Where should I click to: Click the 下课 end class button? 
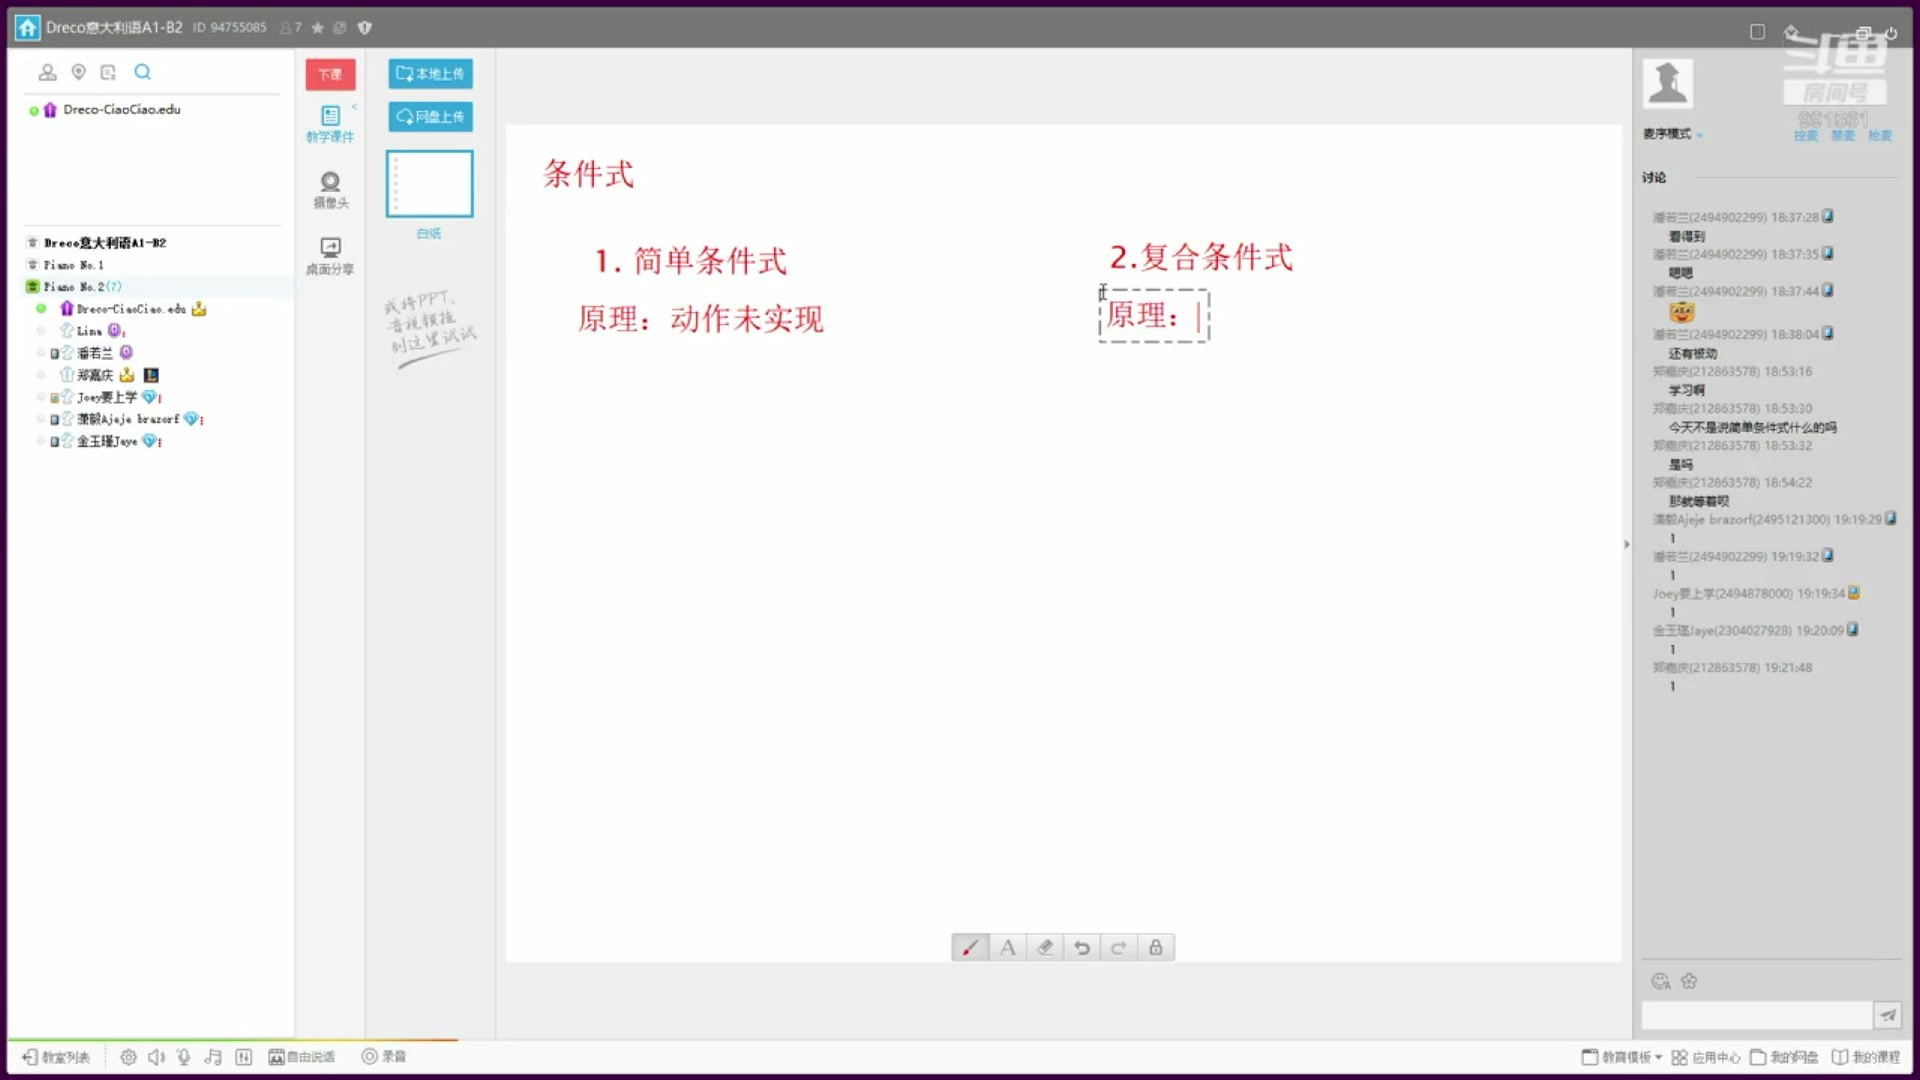(x=330, y=74)
